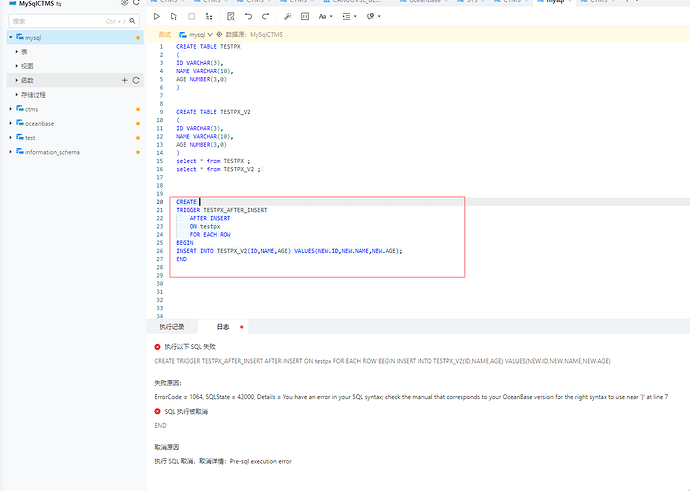This screenshot has width=690, height=491.
Task: Click the stop execution square icon
Action: [191, 16]
